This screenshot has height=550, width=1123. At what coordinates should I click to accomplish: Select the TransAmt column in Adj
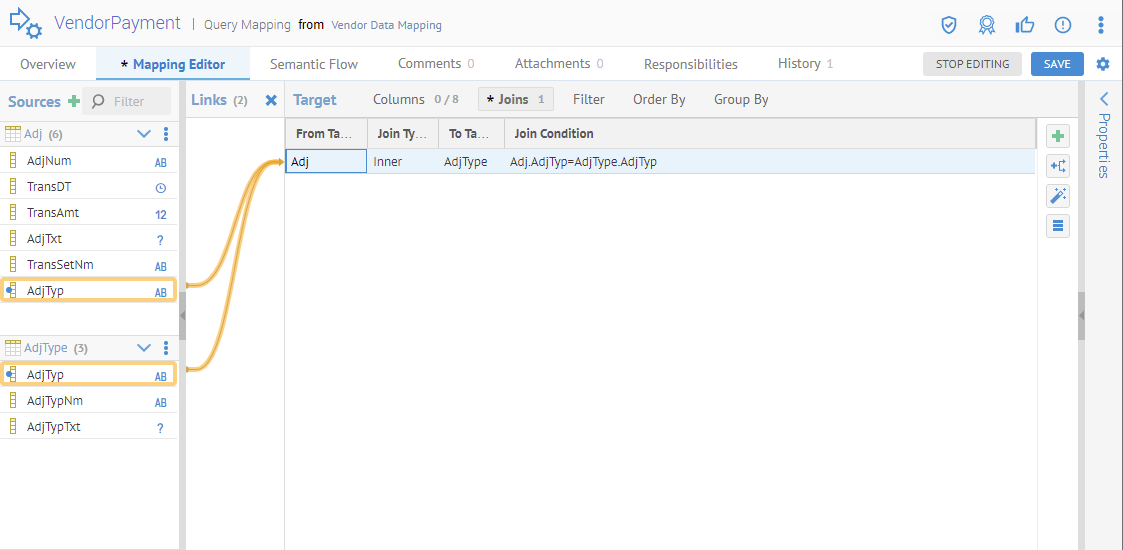[x=53, y=213]
